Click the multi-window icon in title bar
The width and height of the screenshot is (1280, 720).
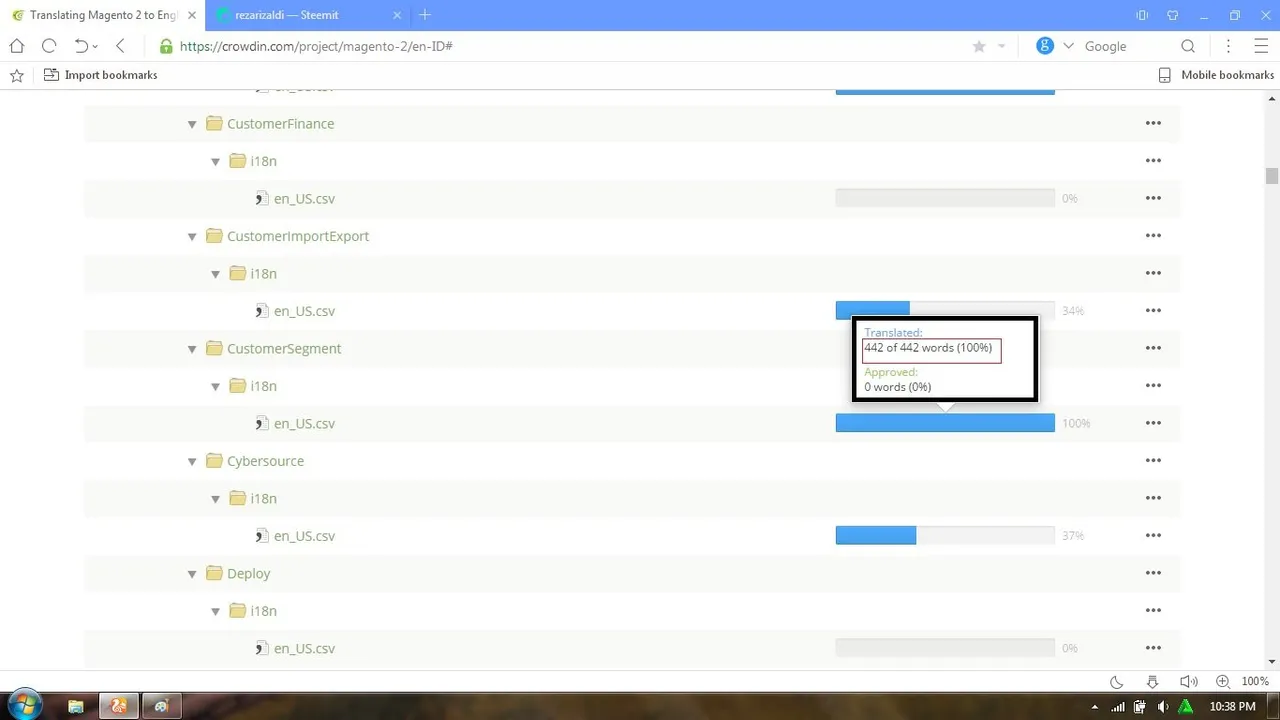(1142, 15)
